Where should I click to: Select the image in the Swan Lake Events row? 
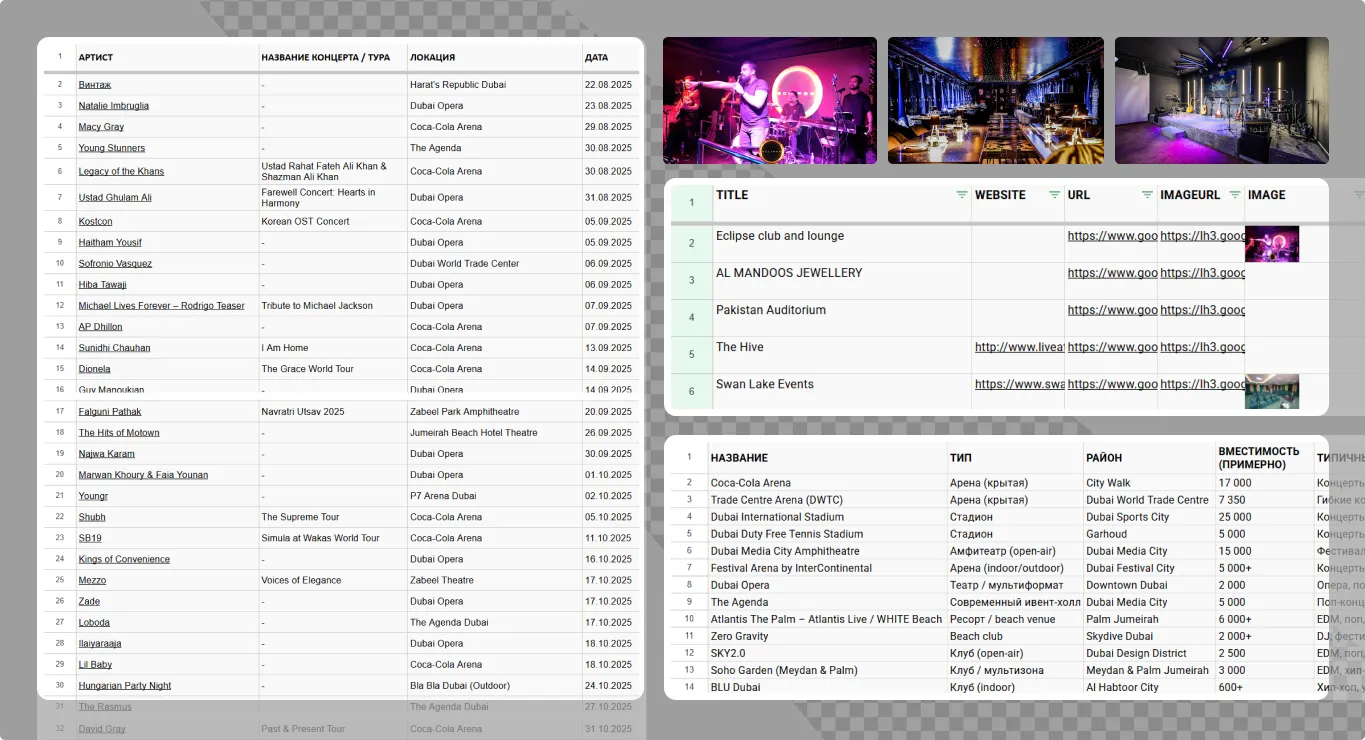tap(1272, 391)
